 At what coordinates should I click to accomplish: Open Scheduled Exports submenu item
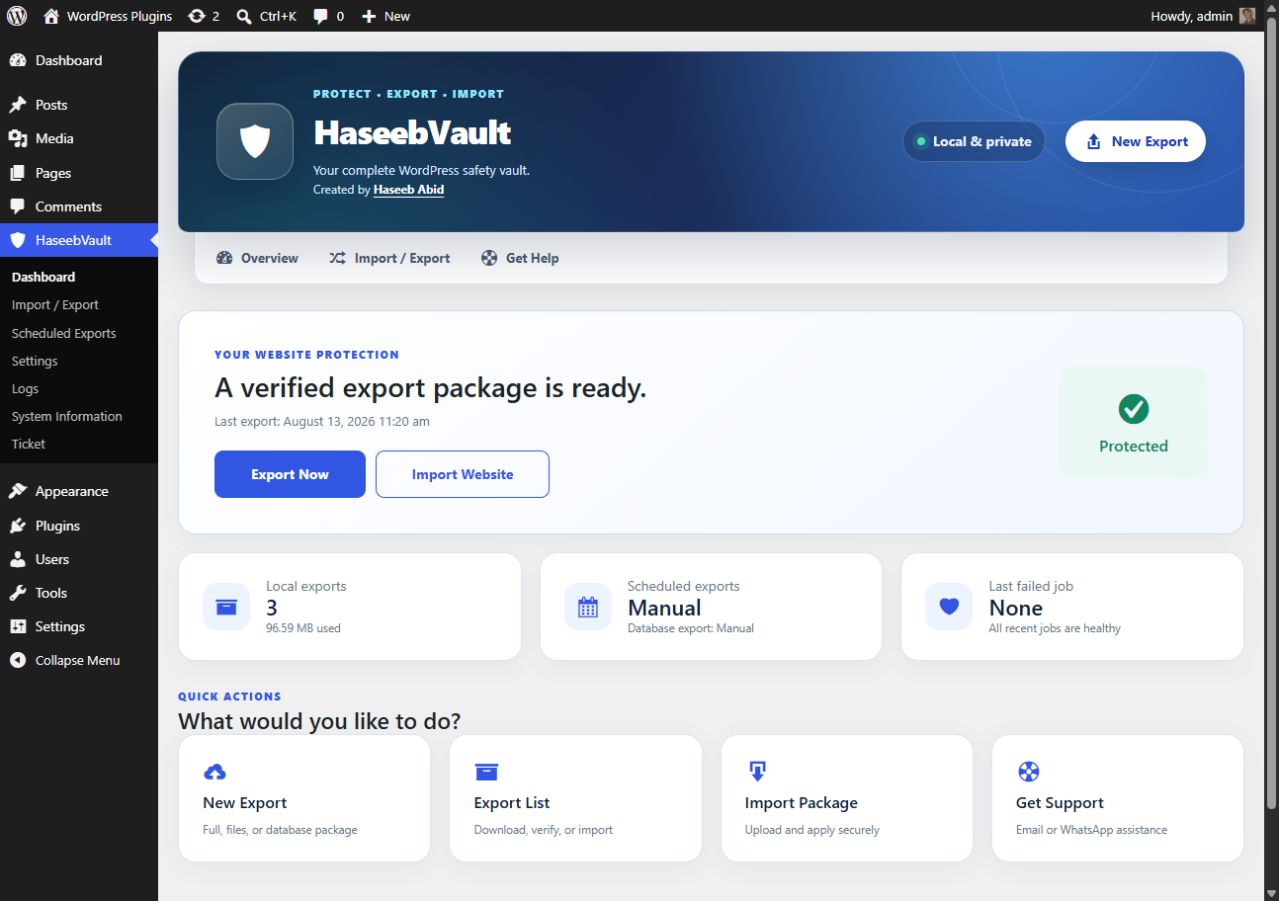pyautogui.click(x=64, y=333)
